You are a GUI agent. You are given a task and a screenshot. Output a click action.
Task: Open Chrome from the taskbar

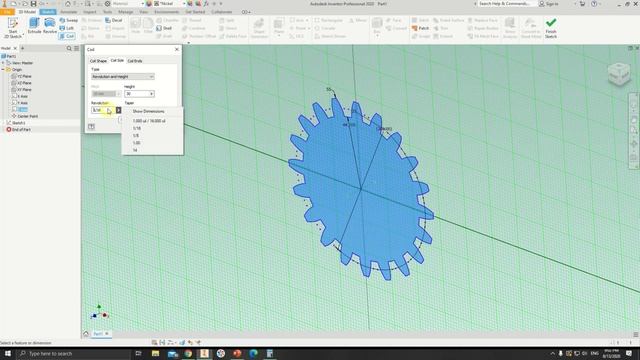click(188, 353)
